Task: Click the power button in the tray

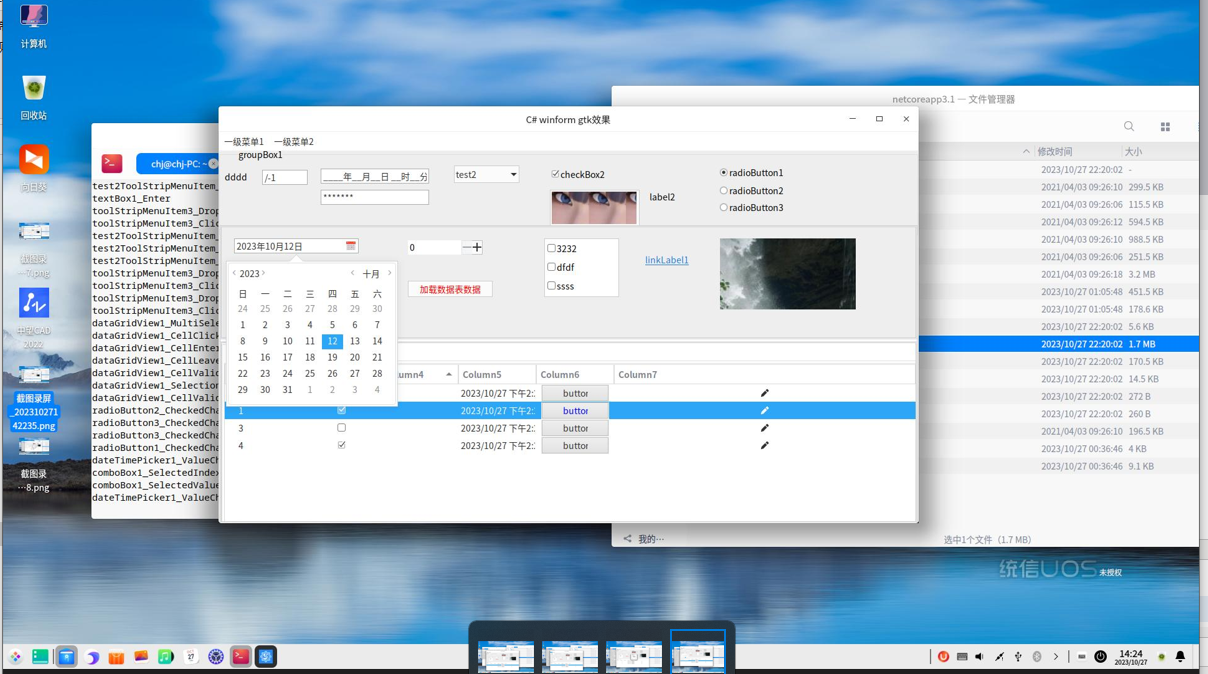Action: (1100, 657)
